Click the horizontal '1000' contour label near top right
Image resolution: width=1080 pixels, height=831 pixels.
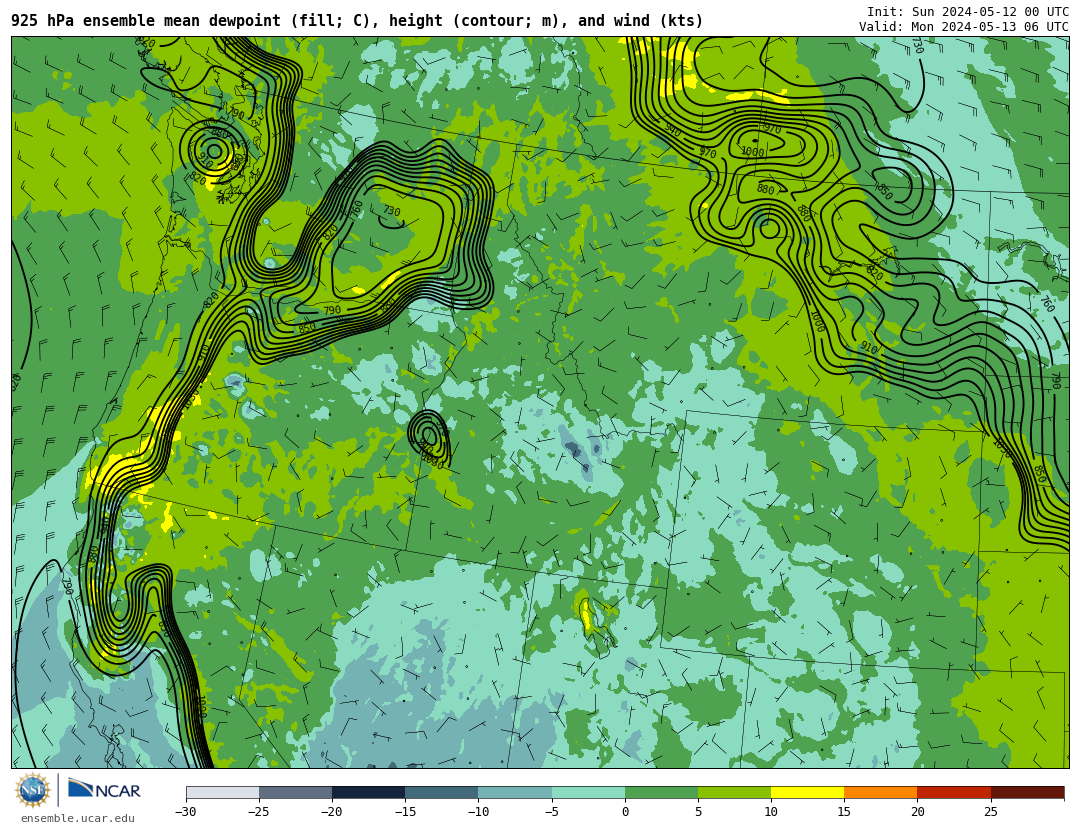tap(752, 152)
